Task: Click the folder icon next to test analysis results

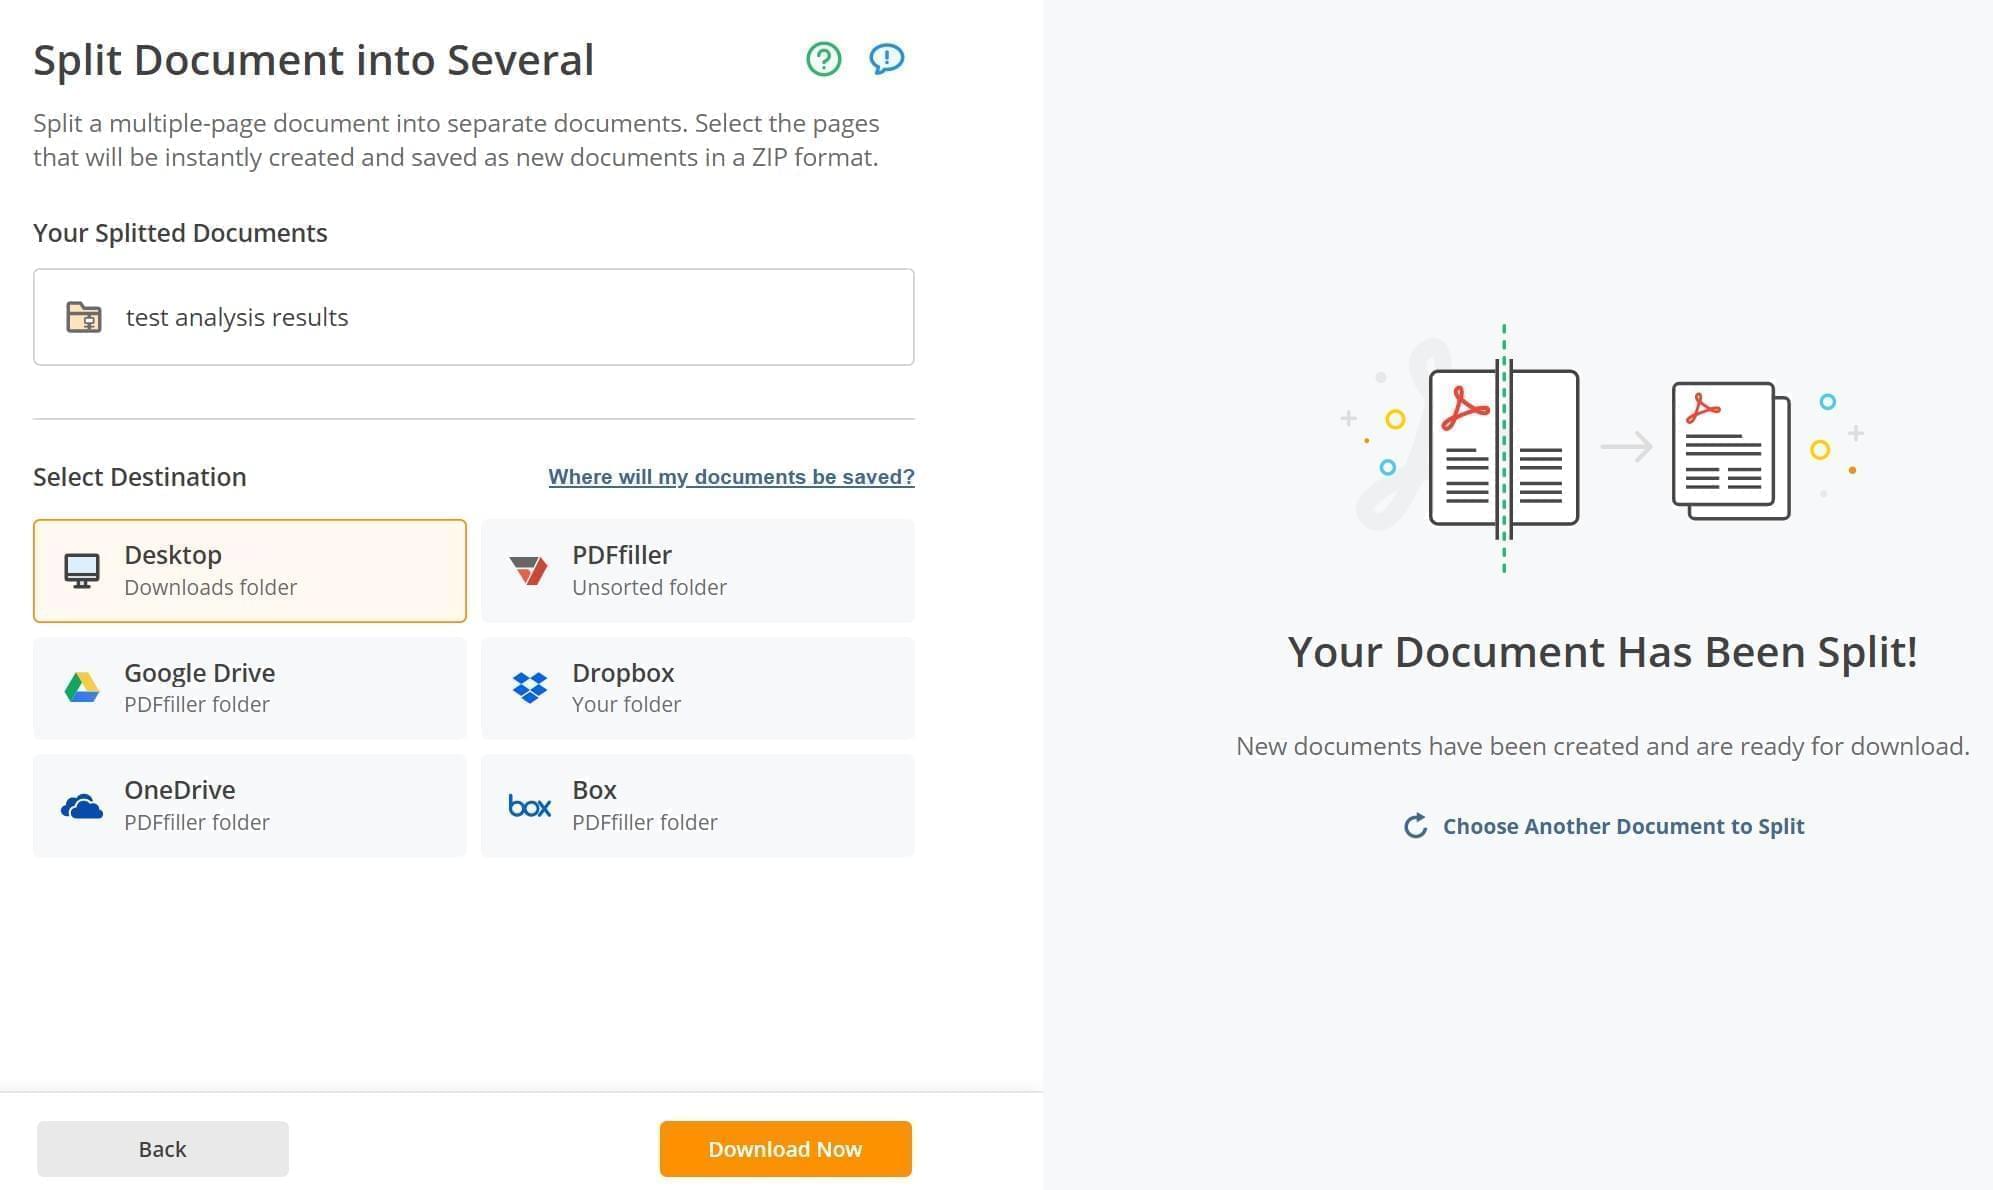Action: coord(86,316)
